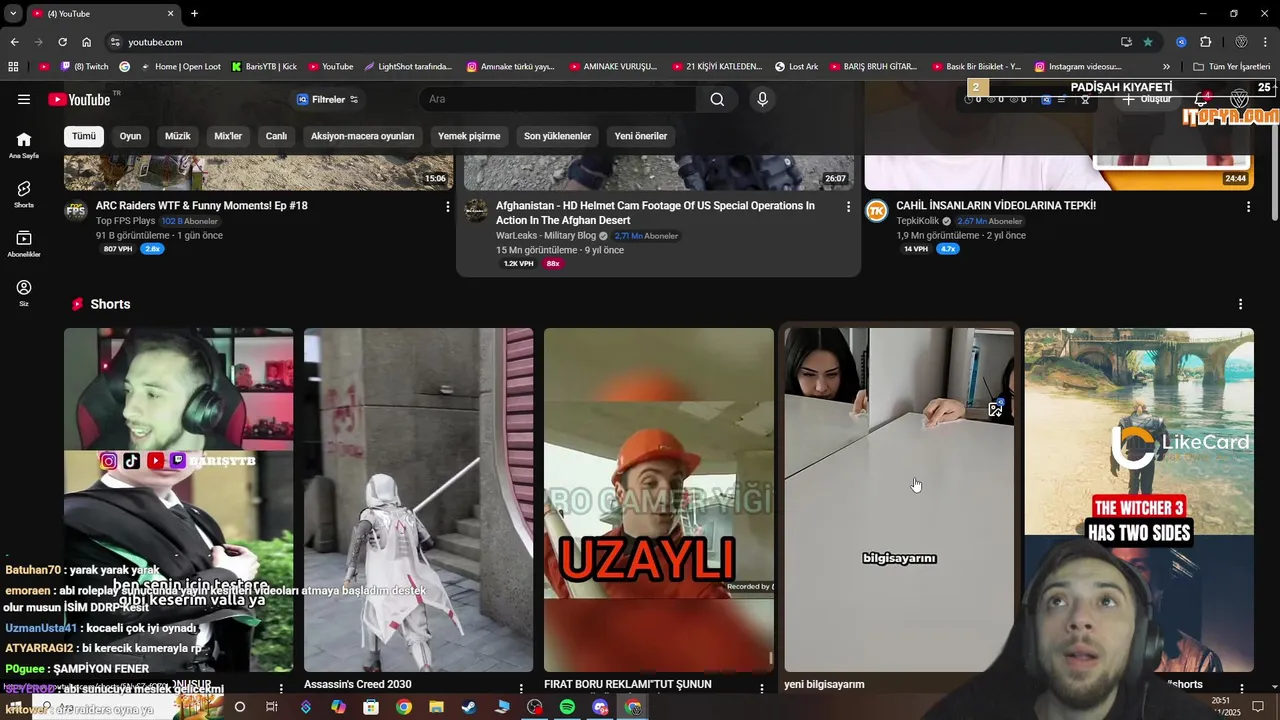Viewport: 1280px width, 720px height.
Task: Open the Lost Ark bookmark
Action: click(796, 67)
